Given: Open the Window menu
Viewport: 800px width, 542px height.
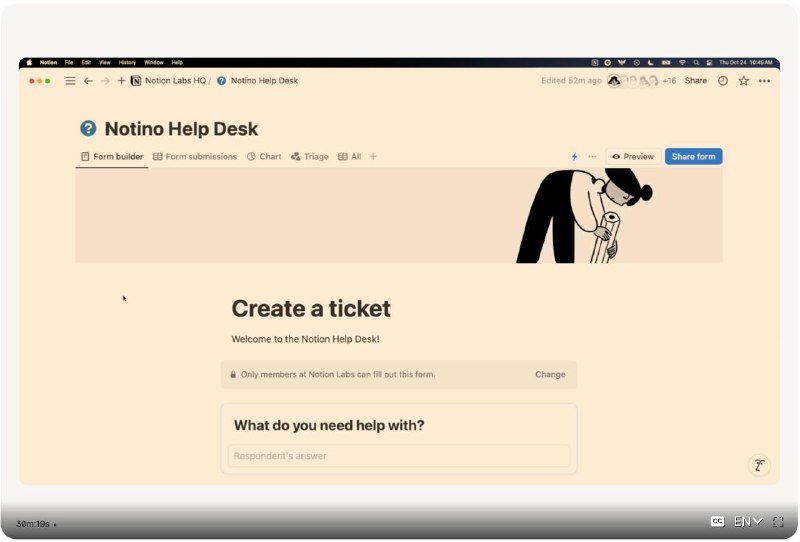Looking at the screenshot, I should 154,62.
